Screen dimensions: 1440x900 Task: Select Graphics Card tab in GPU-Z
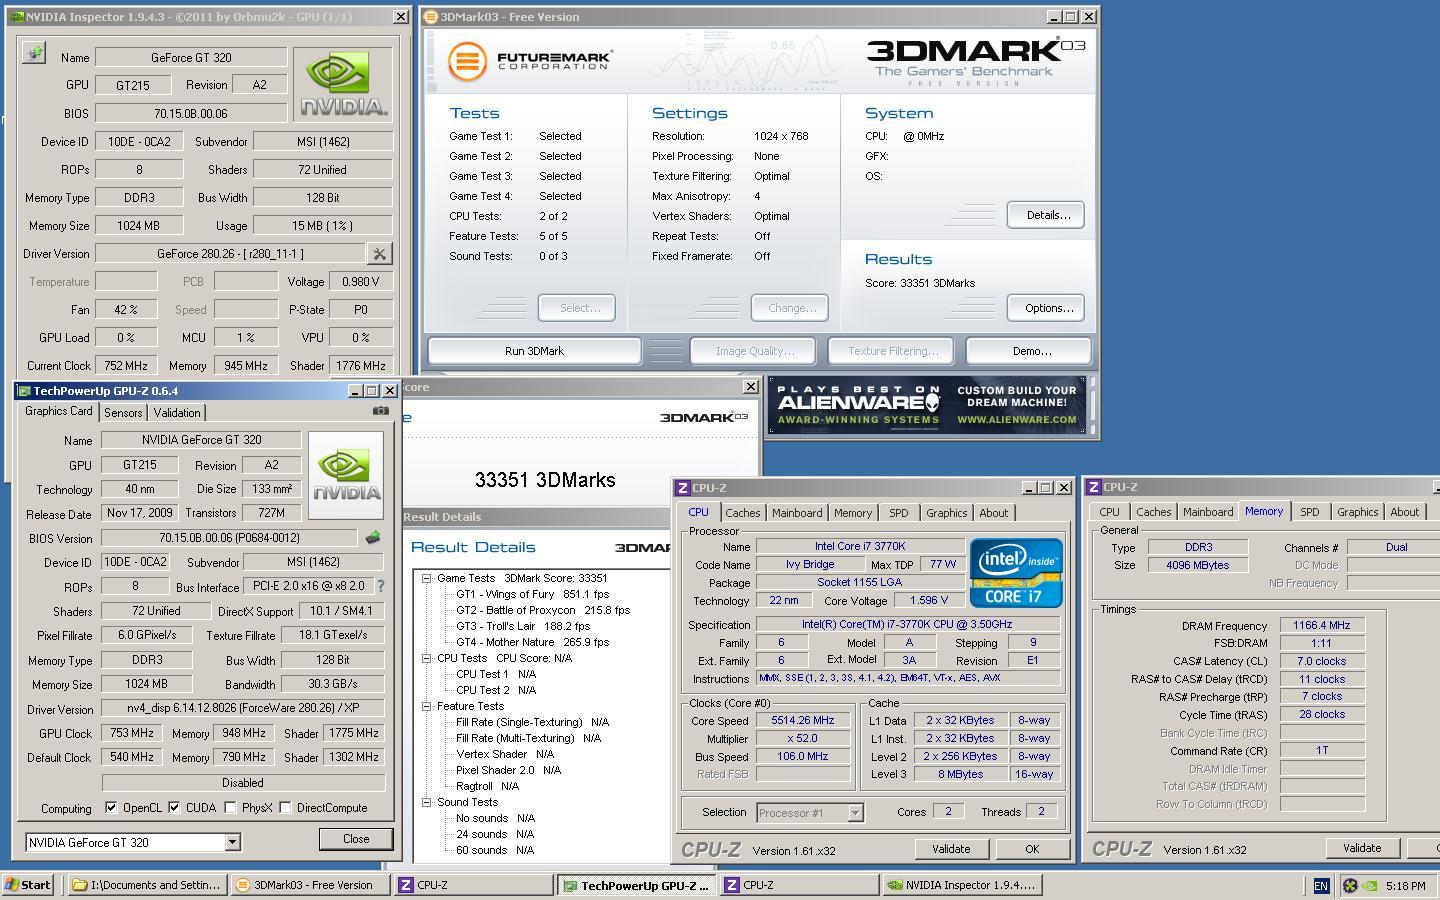59,411
